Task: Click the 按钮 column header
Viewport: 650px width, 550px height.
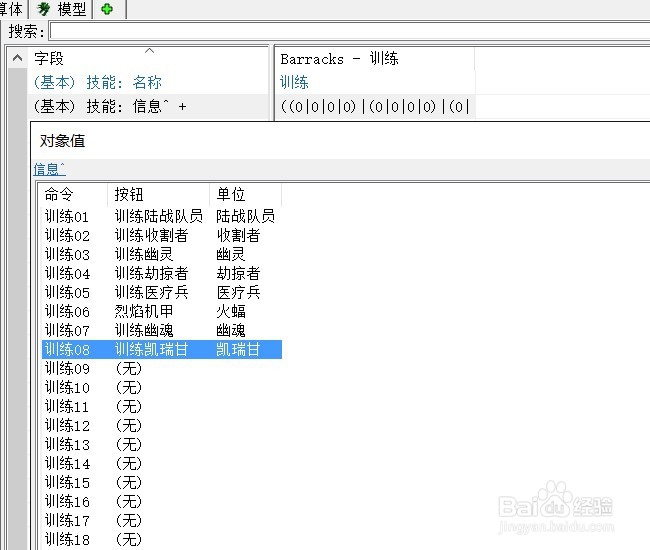Action: click(x=129, y=194)
